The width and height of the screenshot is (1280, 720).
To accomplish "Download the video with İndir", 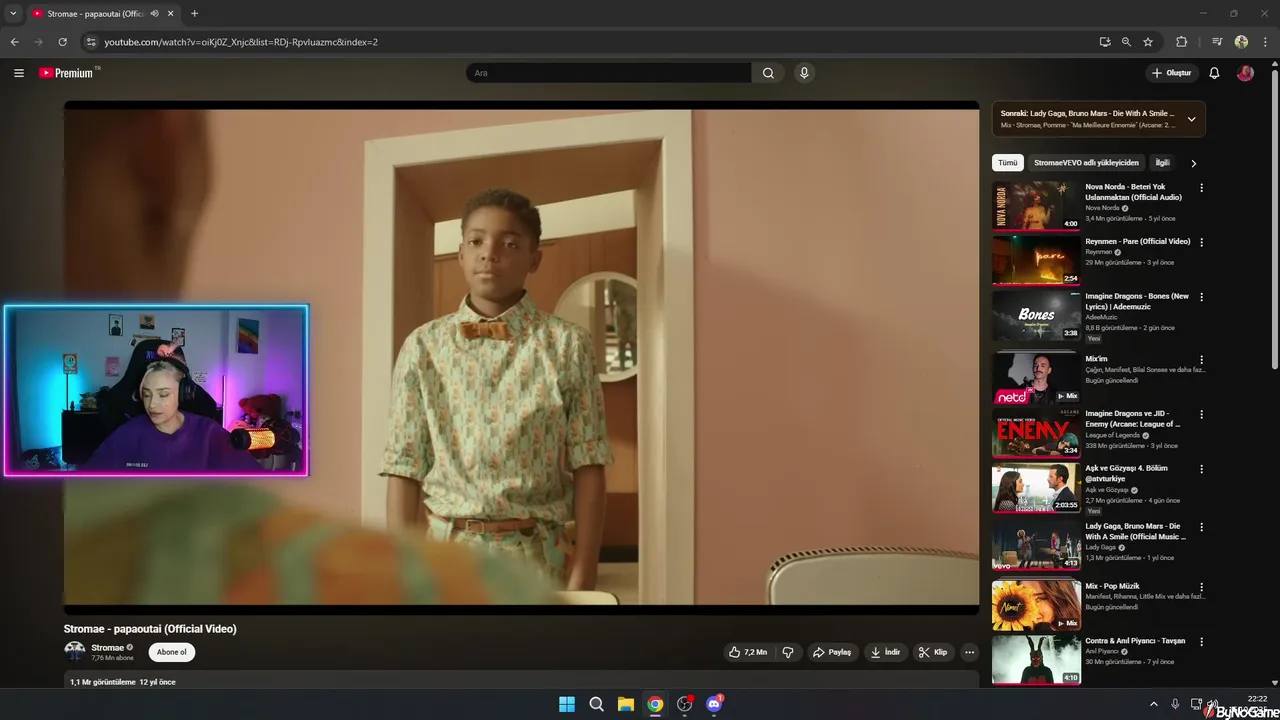I will 886,652.
